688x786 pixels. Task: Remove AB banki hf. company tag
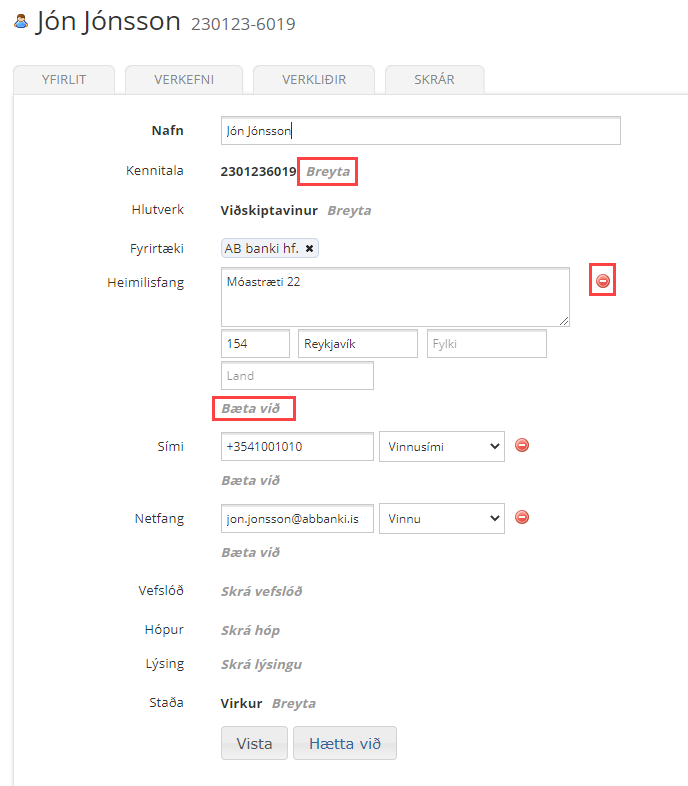tap(310, 248)
